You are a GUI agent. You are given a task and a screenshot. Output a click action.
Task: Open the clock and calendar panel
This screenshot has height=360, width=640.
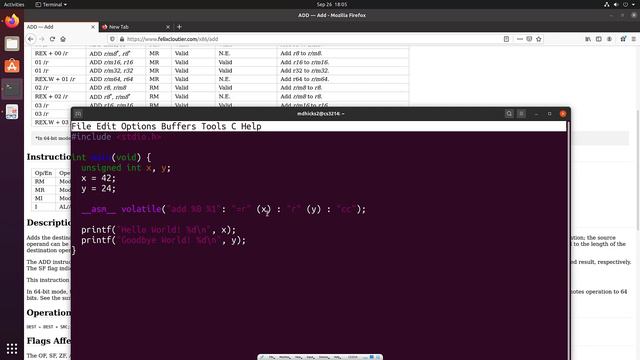click(332, 4)
